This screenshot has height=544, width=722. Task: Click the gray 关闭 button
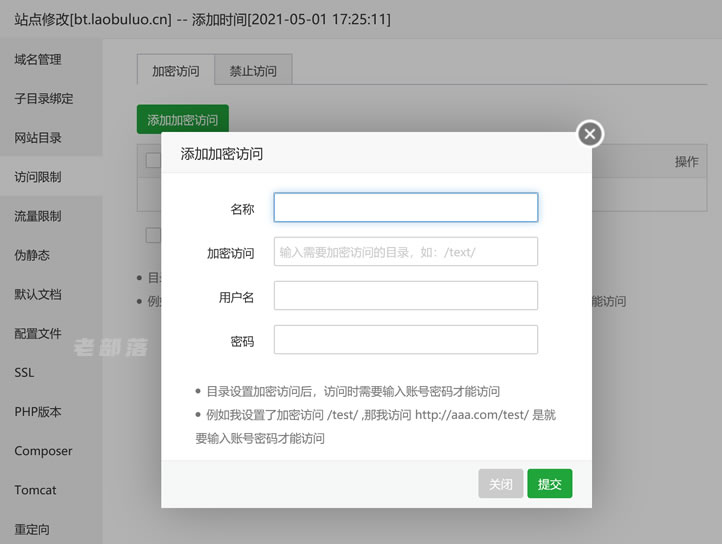coord(501,484)
